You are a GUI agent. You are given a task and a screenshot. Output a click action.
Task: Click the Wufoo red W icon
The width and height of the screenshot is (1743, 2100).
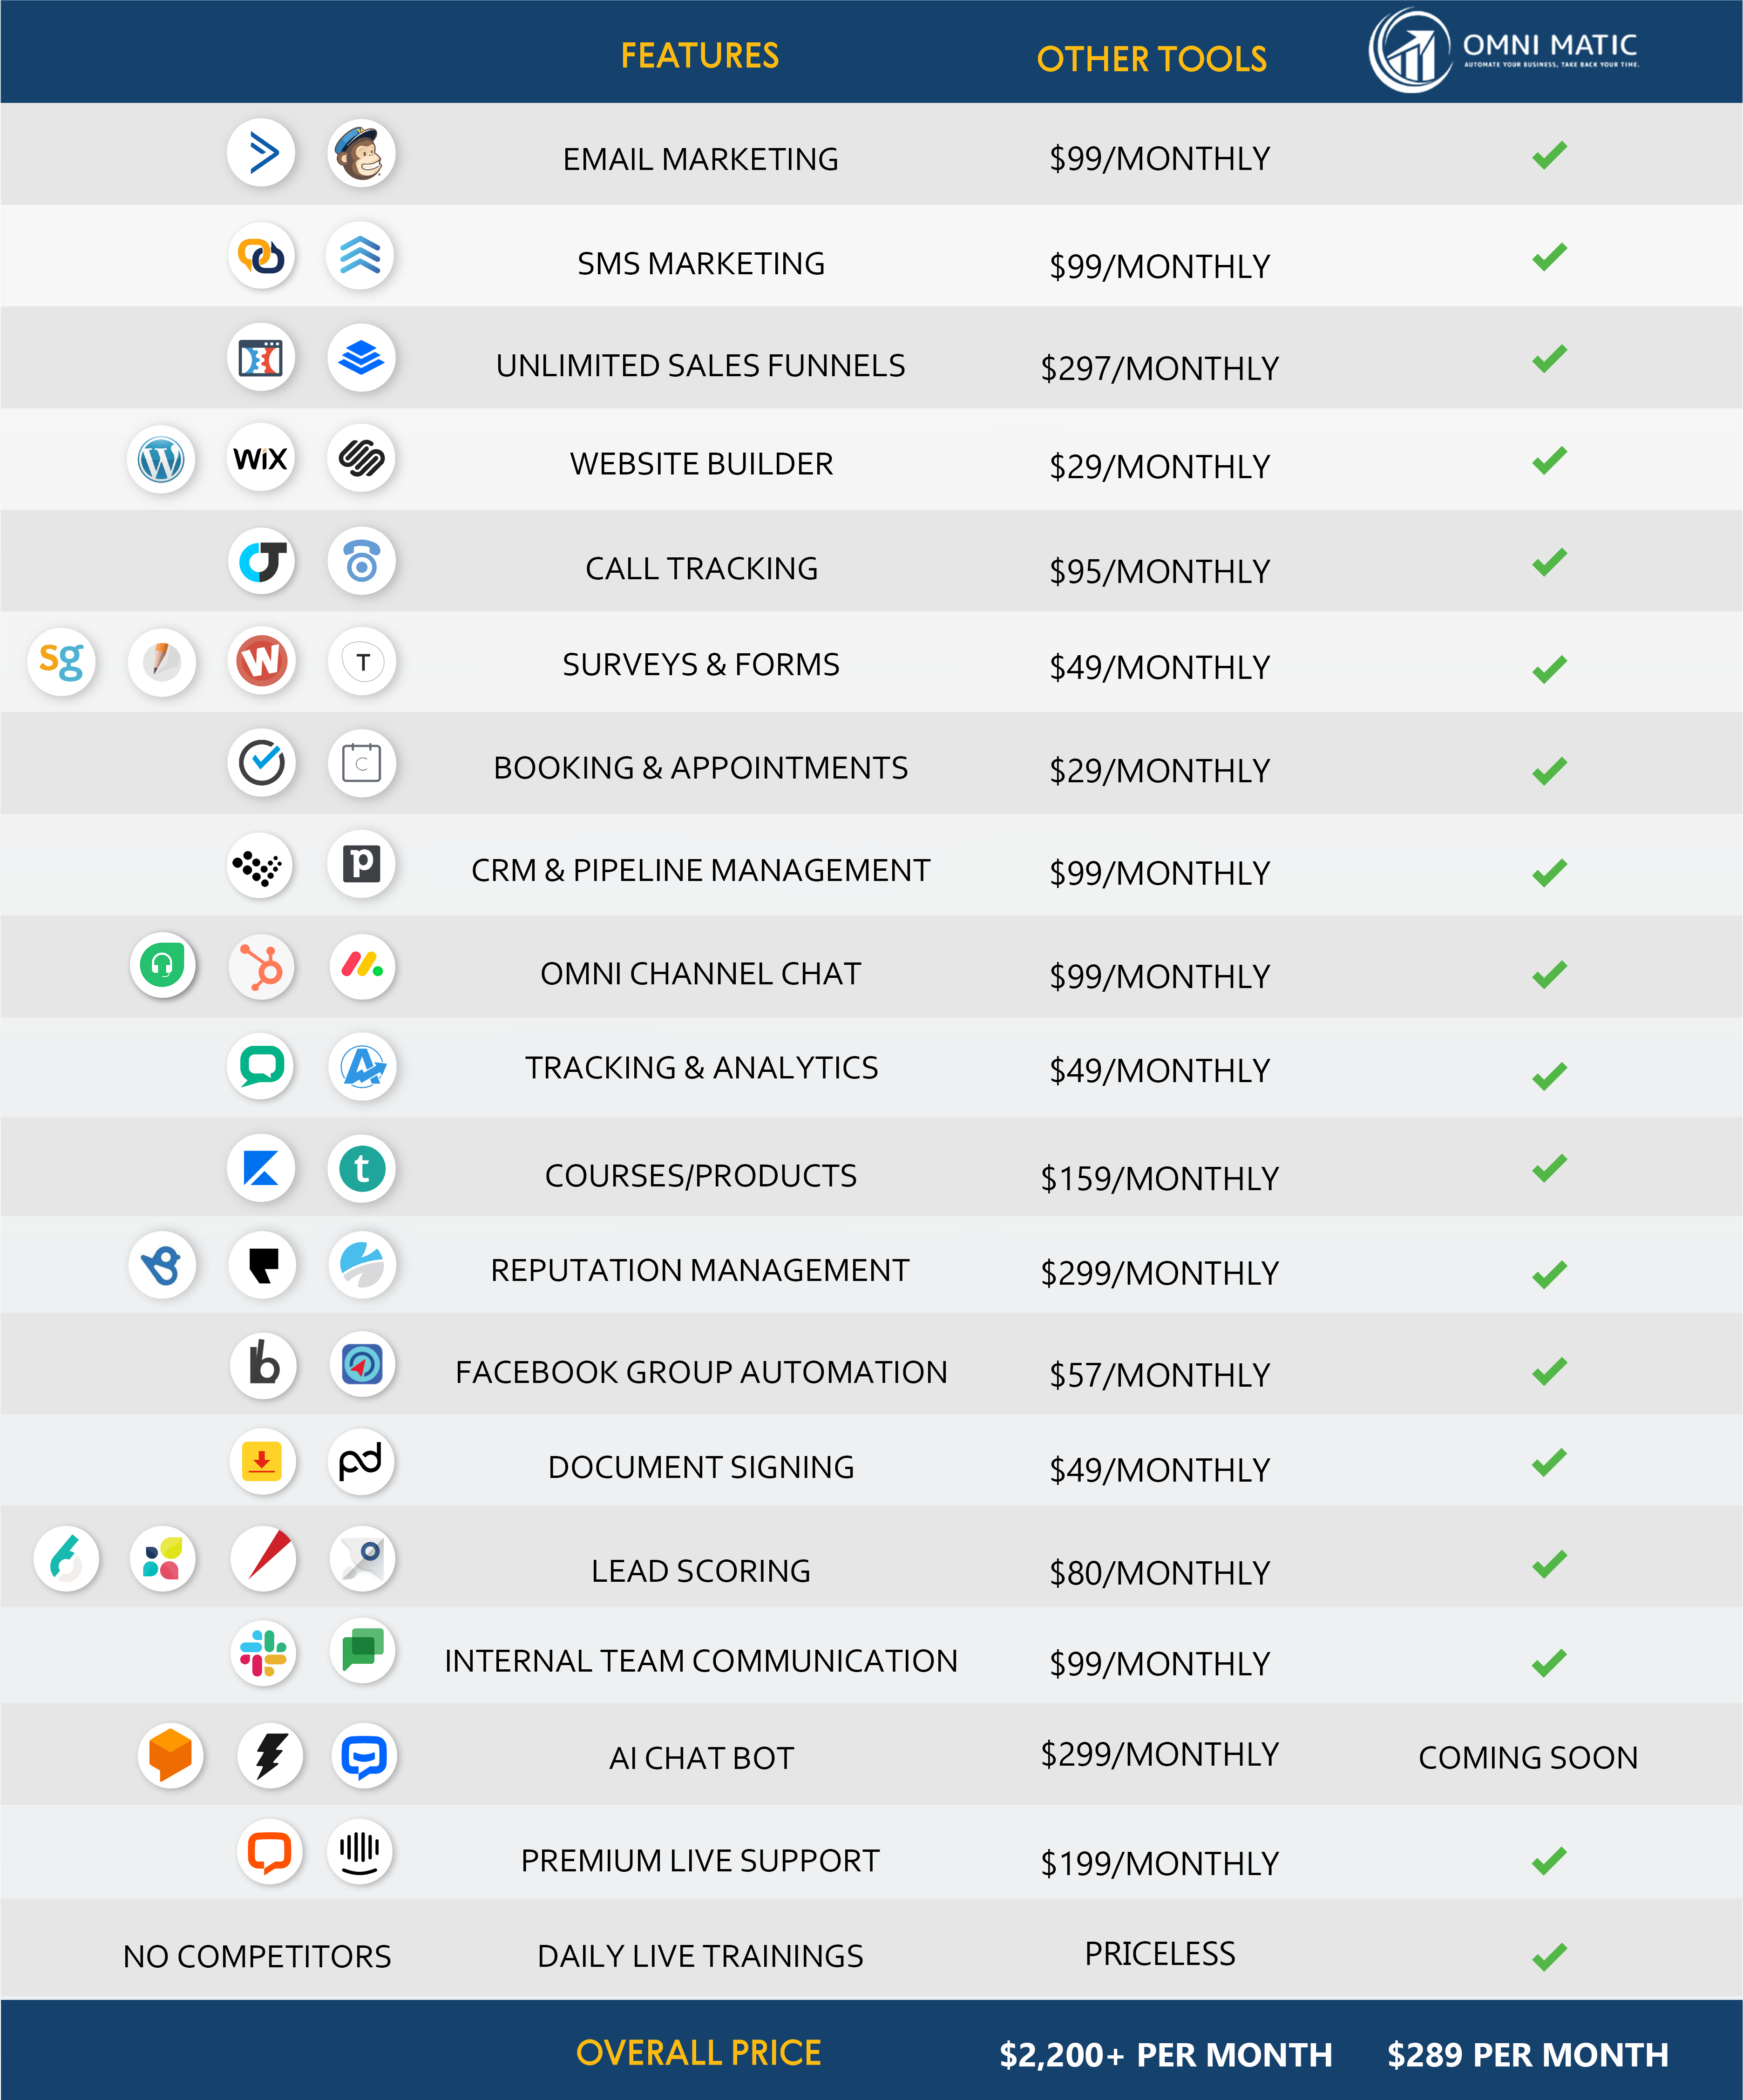[x=261, y=661]
